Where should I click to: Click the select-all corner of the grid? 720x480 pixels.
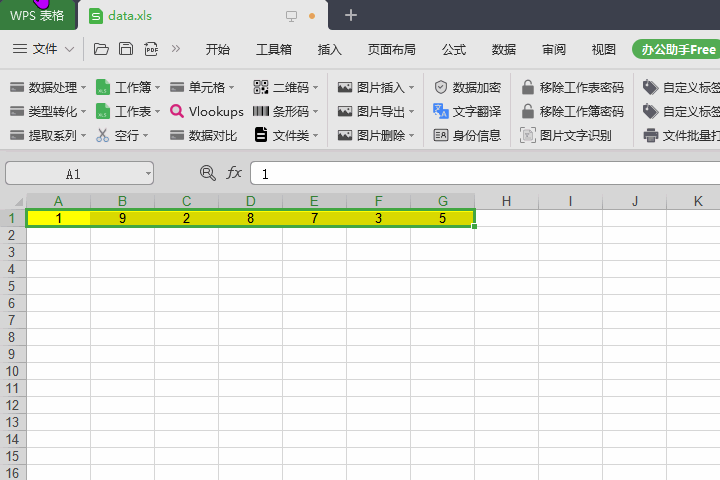[x=13, y=201]
